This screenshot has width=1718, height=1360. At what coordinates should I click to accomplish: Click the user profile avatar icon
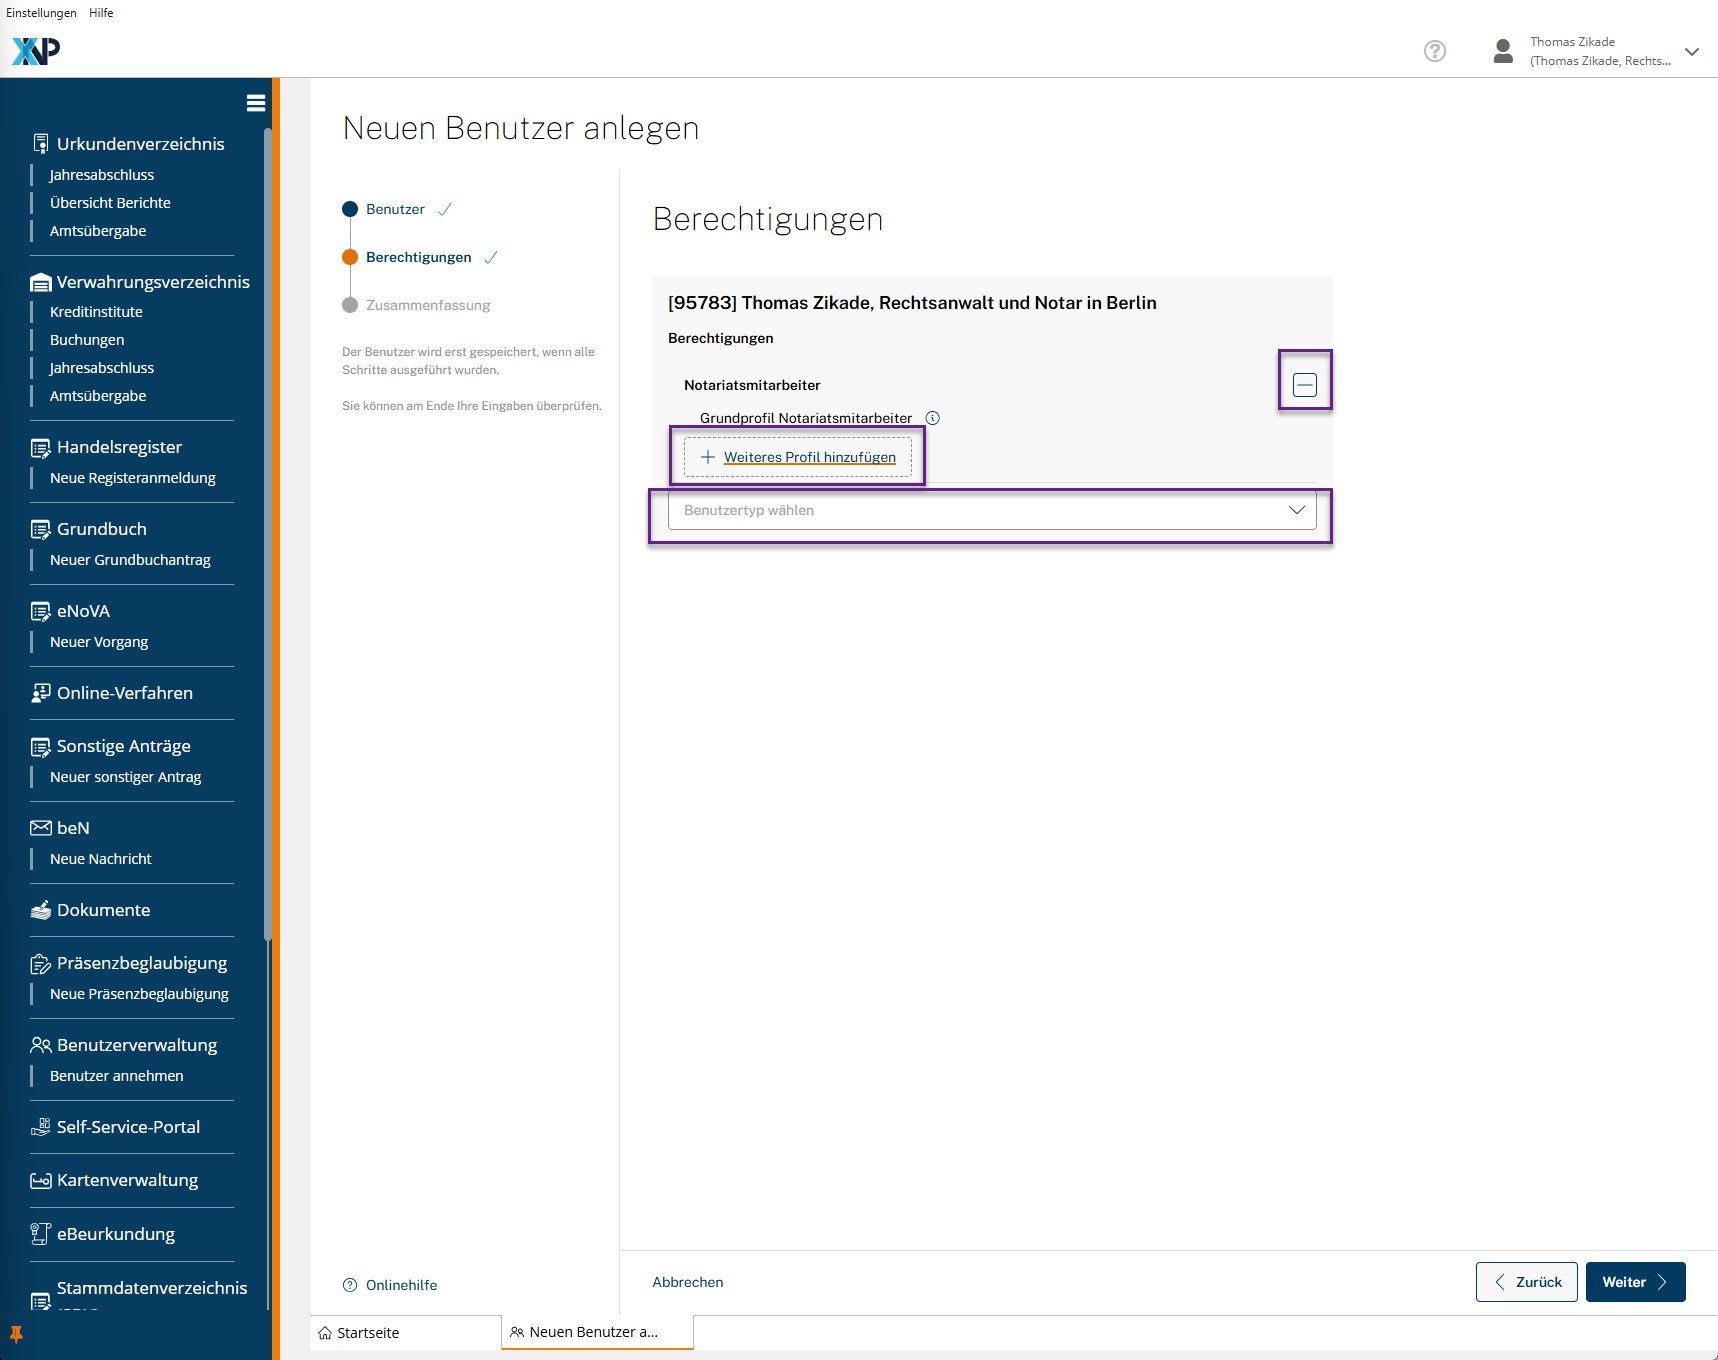click(1502, 51)
